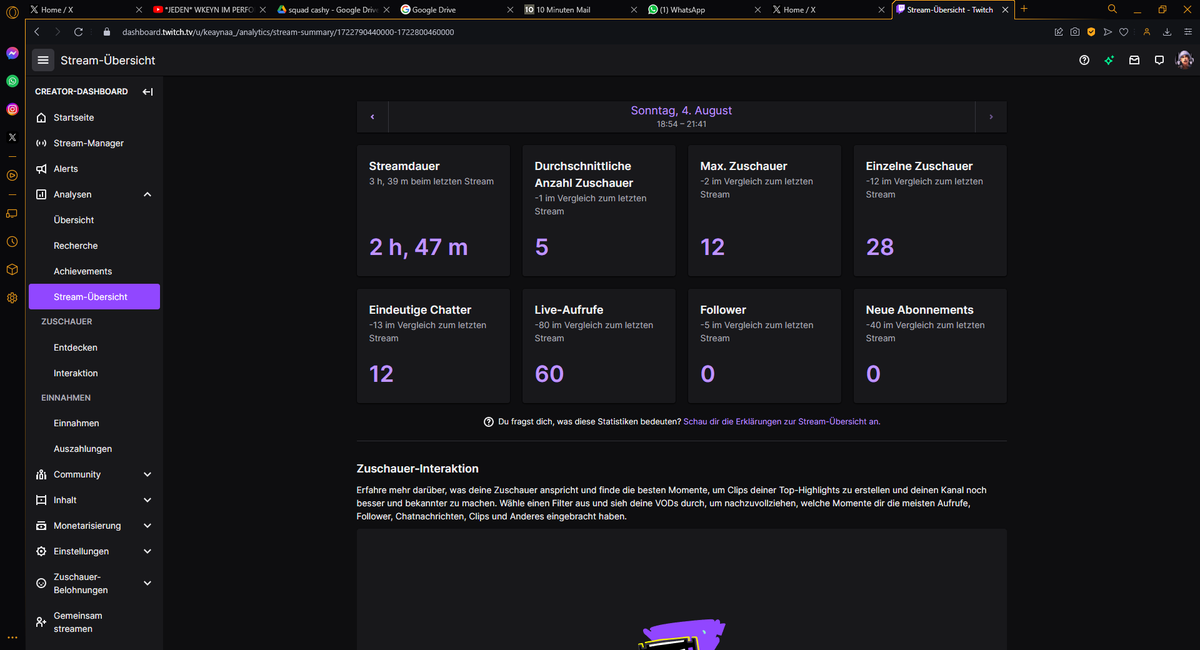
Task: Collapse the Creator-Dashboard sidebar arrow
Action: (147, 92)
